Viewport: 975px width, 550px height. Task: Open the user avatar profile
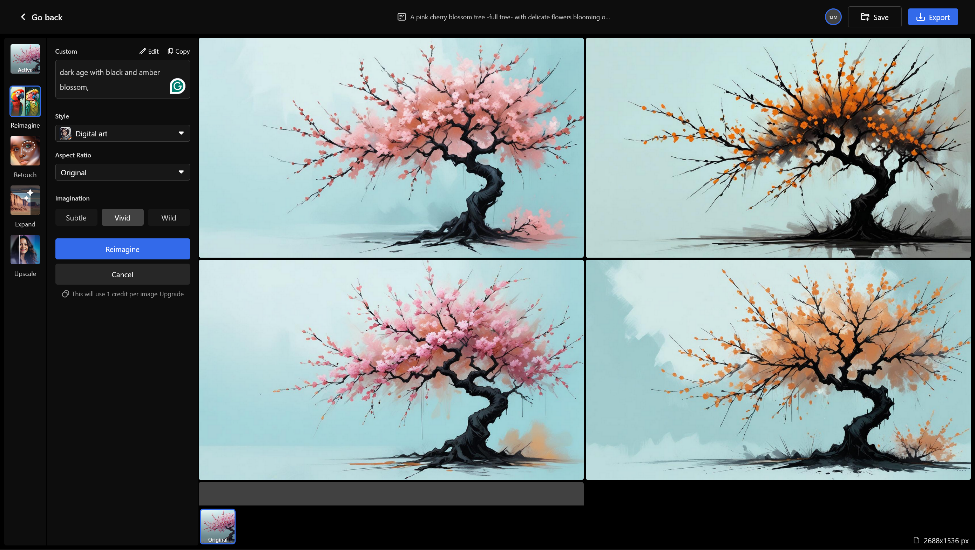tap(833, 17)
